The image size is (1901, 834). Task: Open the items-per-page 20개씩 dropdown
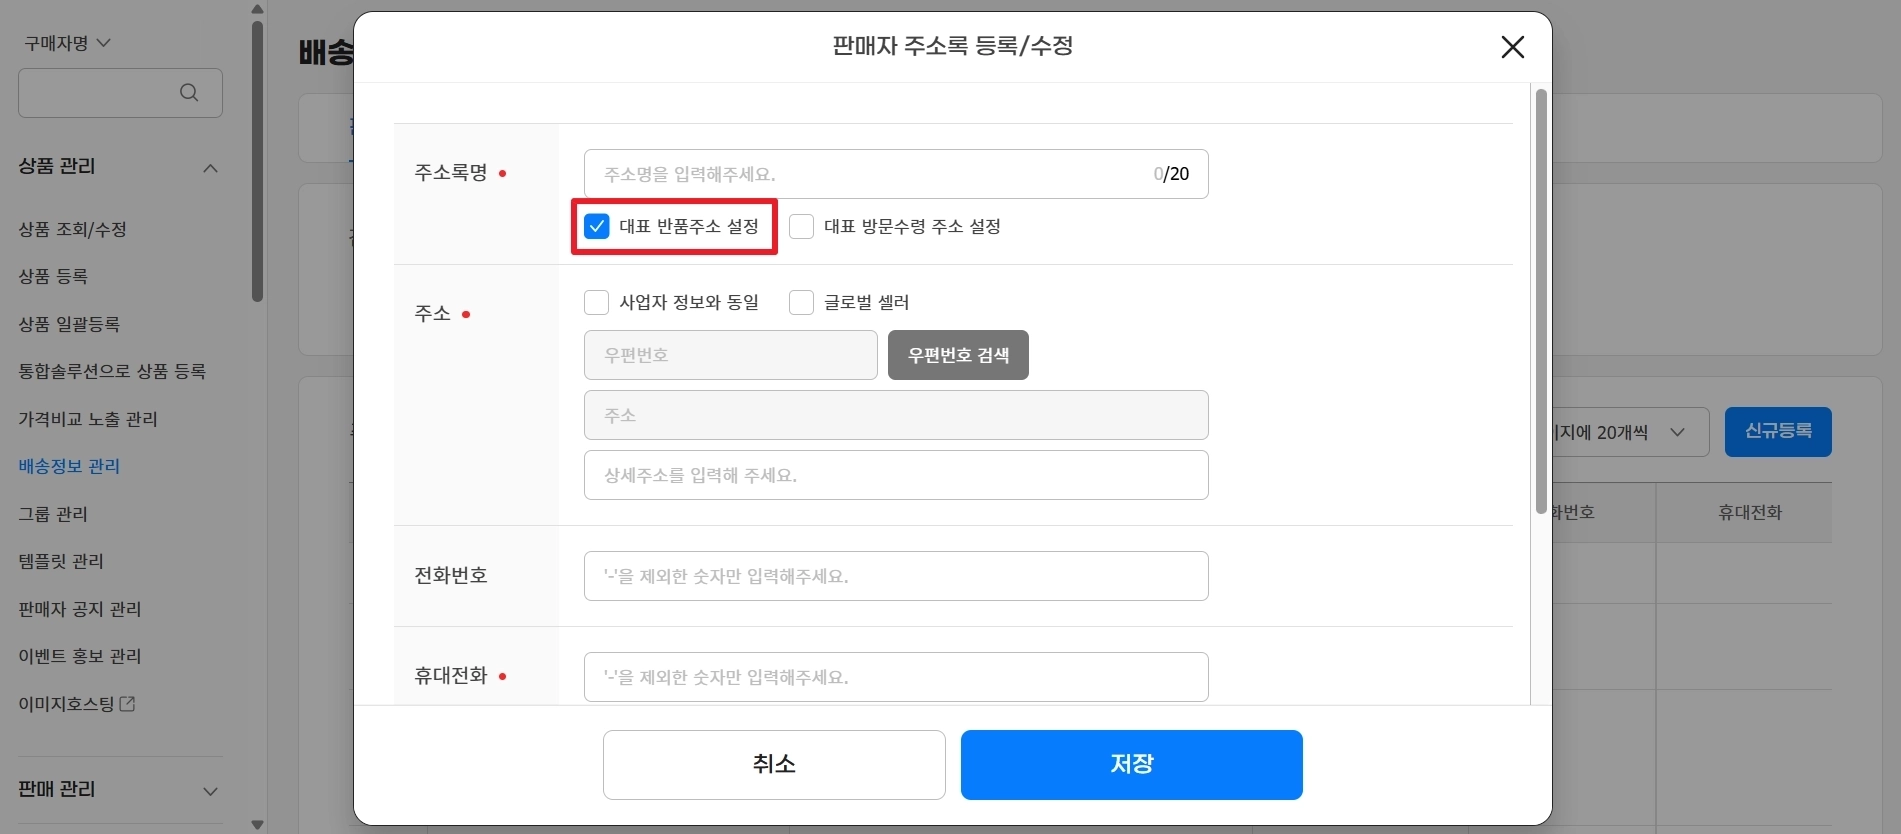1628,432
